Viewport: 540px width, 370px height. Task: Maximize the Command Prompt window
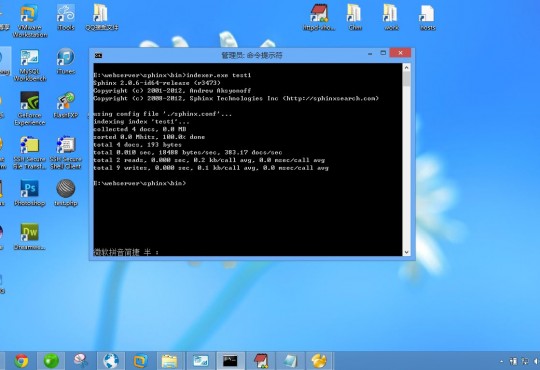[x=383, y=53]
